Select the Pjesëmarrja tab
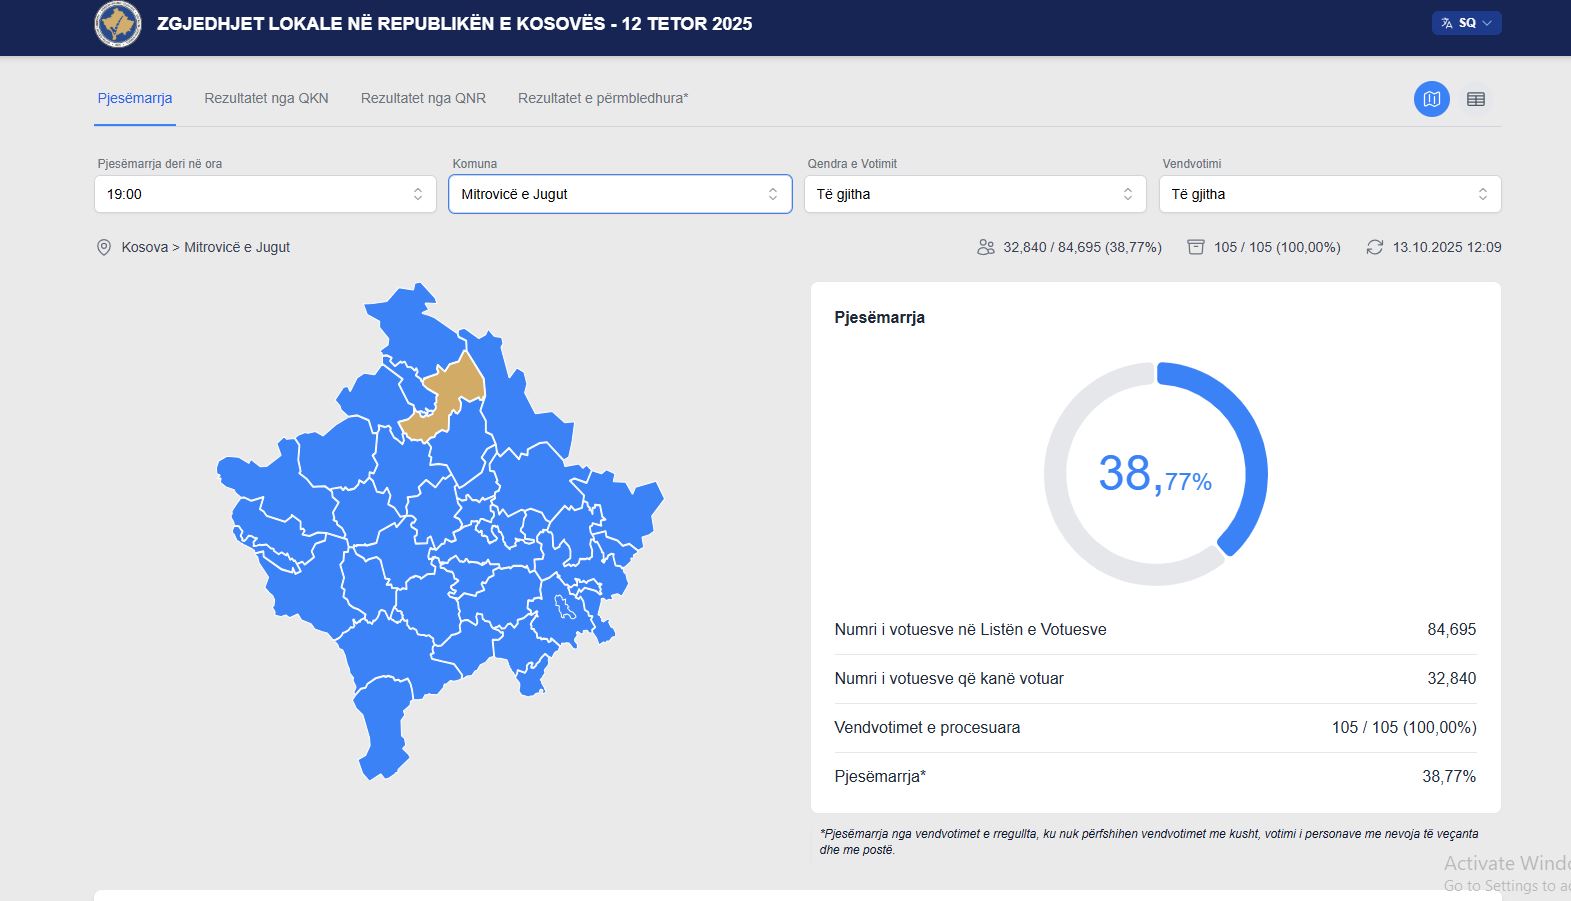1571x901 pixels. (135, 98)
